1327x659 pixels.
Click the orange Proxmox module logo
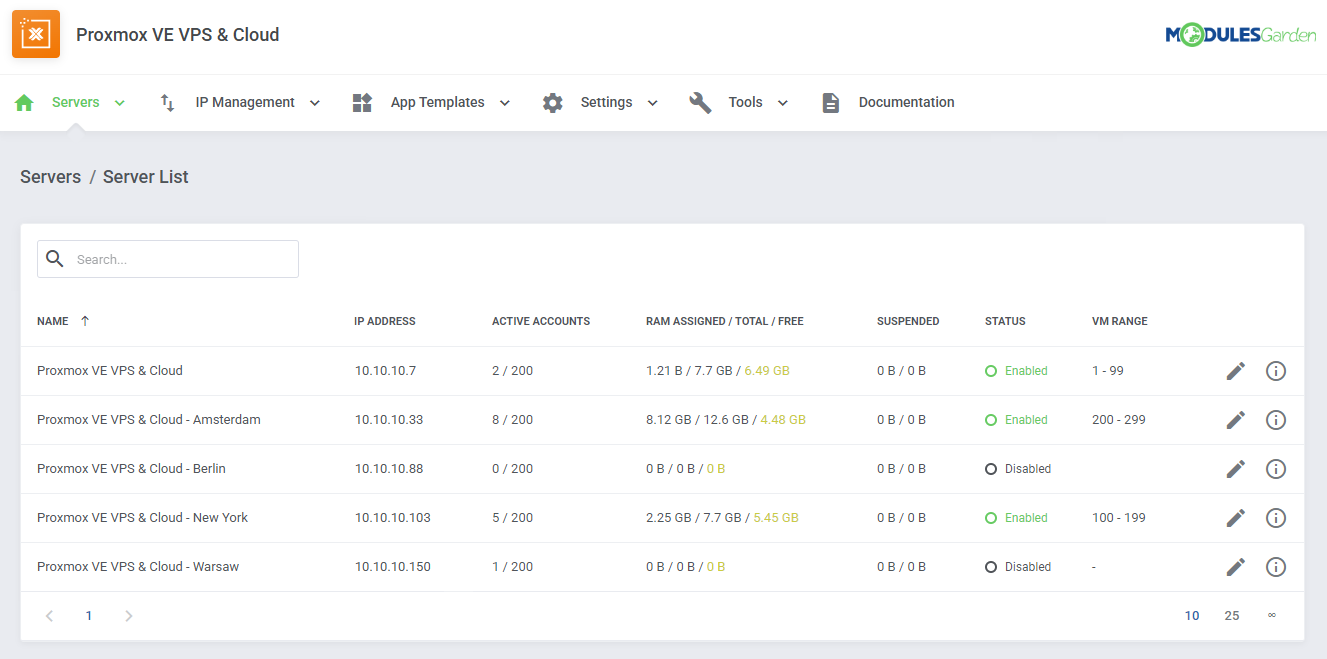pyautogui.click(x=36, y=34)
